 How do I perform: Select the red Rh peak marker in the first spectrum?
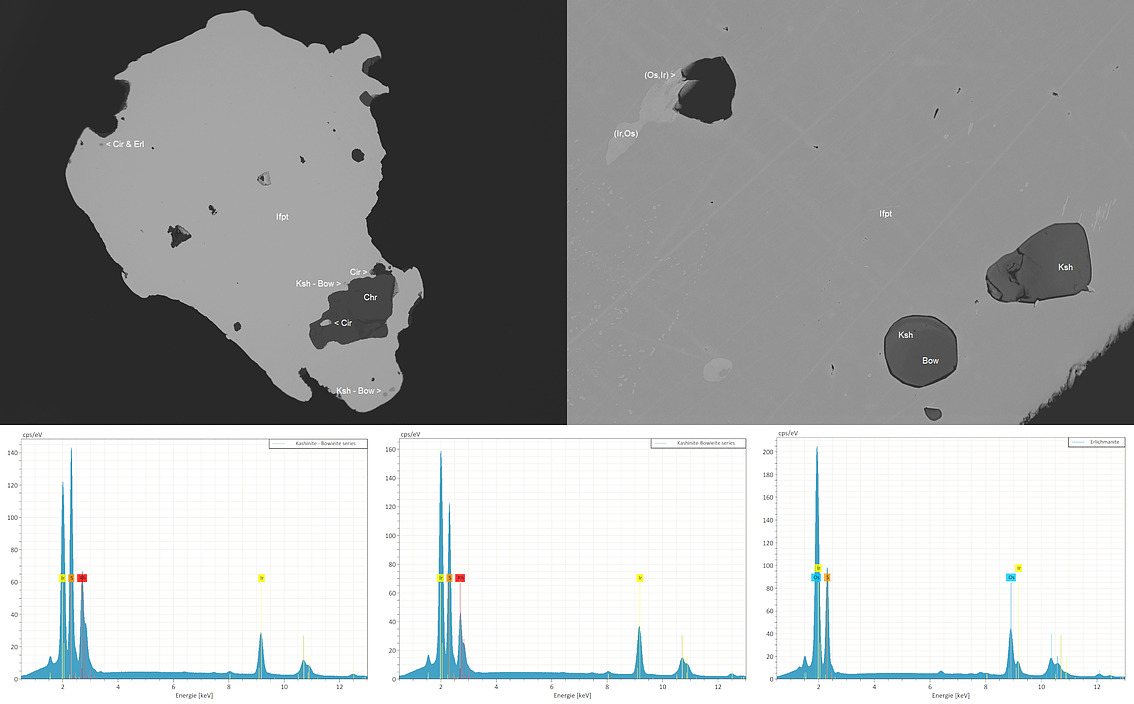[82, 578]
